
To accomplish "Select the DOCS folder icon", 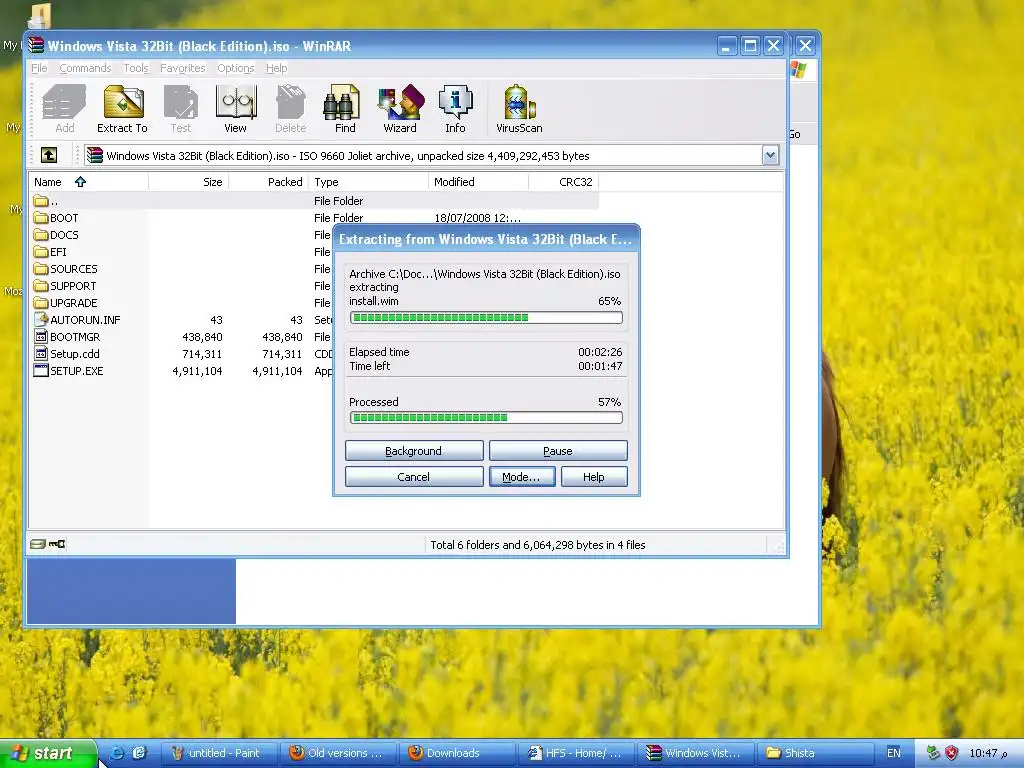I will coord(41,234).
